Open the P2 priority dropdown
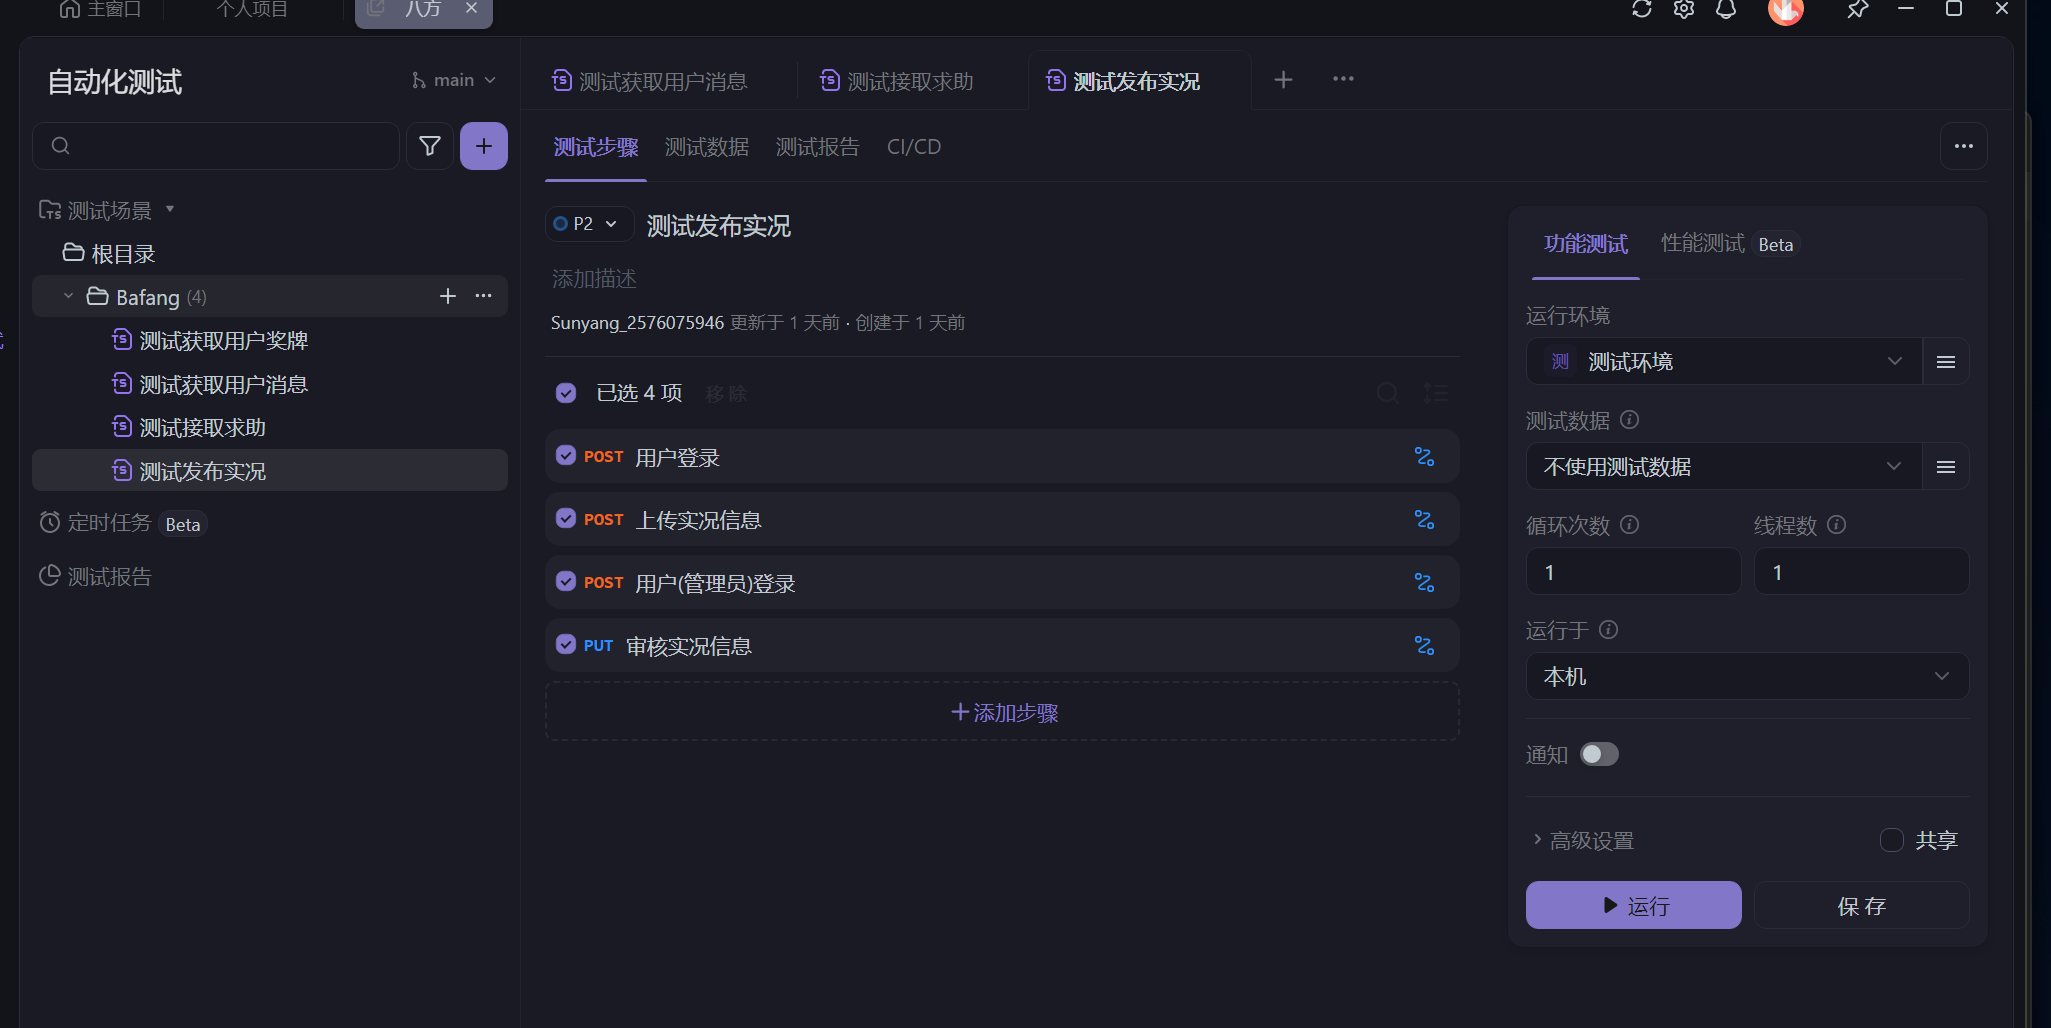2051x1028 pixels. pos(588,224)
